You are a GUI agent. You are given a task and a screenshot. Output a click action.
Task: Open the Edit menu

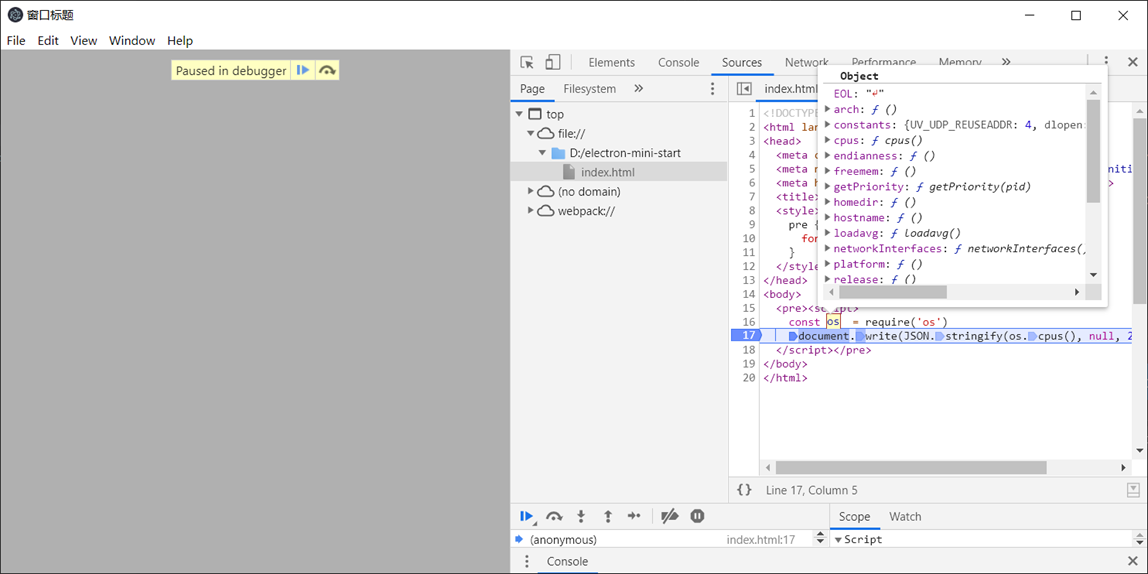[48, 41]
